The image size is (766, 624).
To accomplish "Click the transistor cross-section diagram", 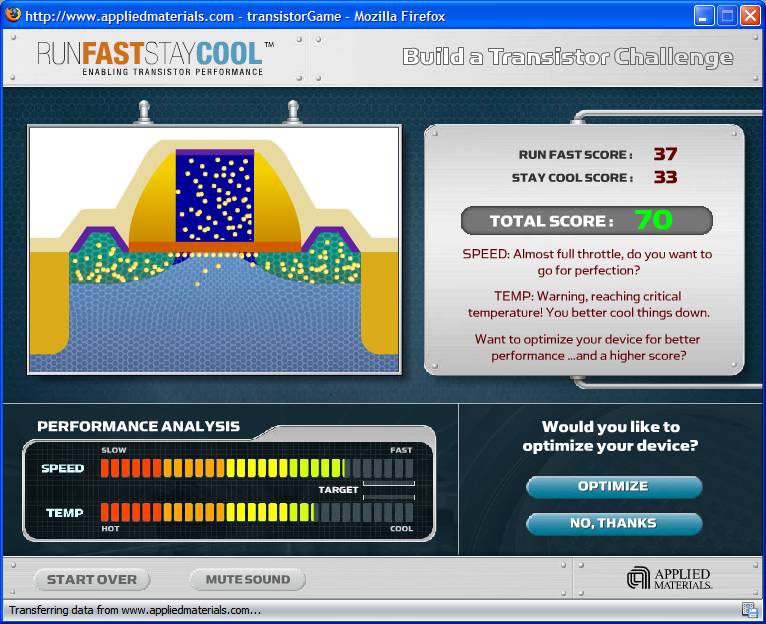I will 214,250.
